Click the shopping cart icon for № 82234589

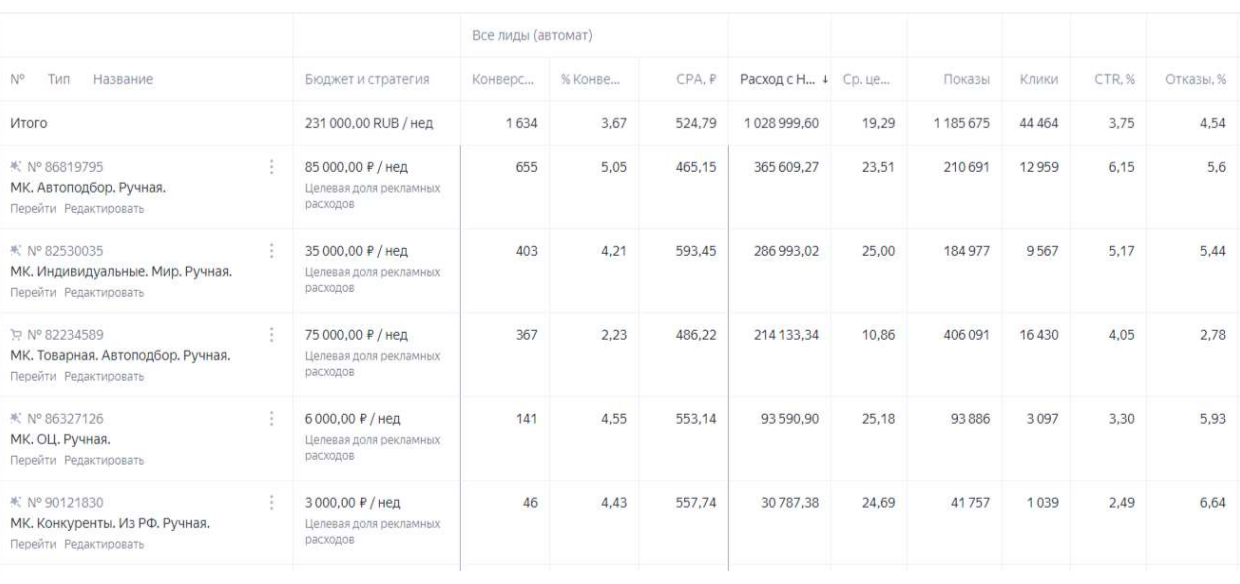[15, 335]
